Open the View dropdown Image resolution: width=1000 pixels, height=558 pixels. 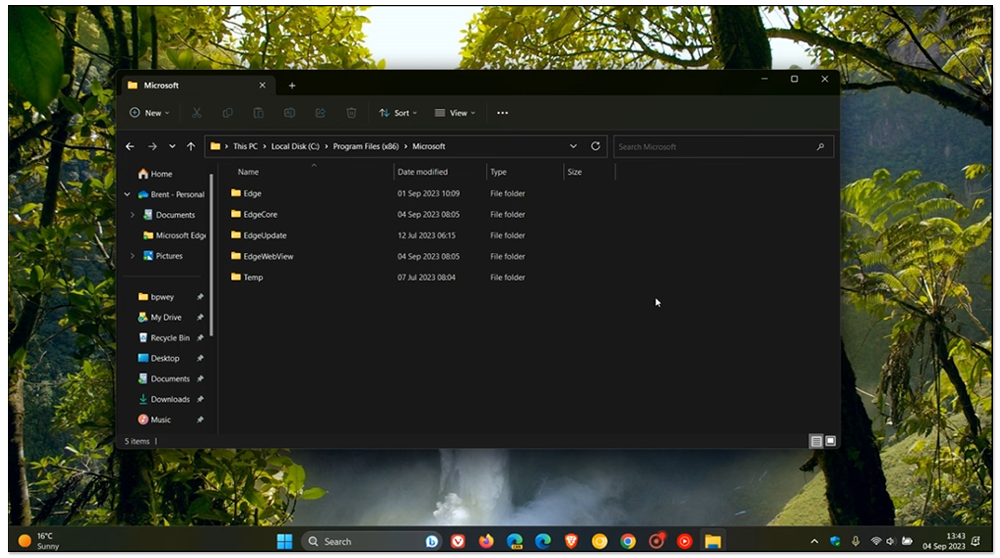(455, 113)
